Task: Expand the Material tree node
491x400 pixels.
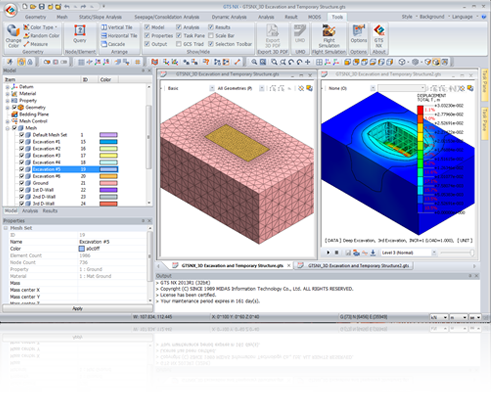Action: pos(7,94)
